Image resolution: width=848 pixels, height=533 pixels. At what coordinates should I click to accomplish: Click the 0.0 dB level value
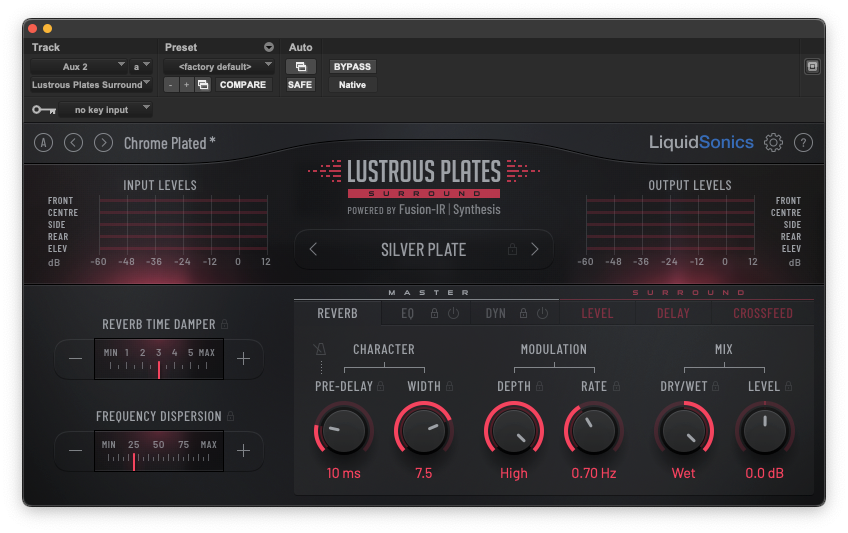[764, 474]
